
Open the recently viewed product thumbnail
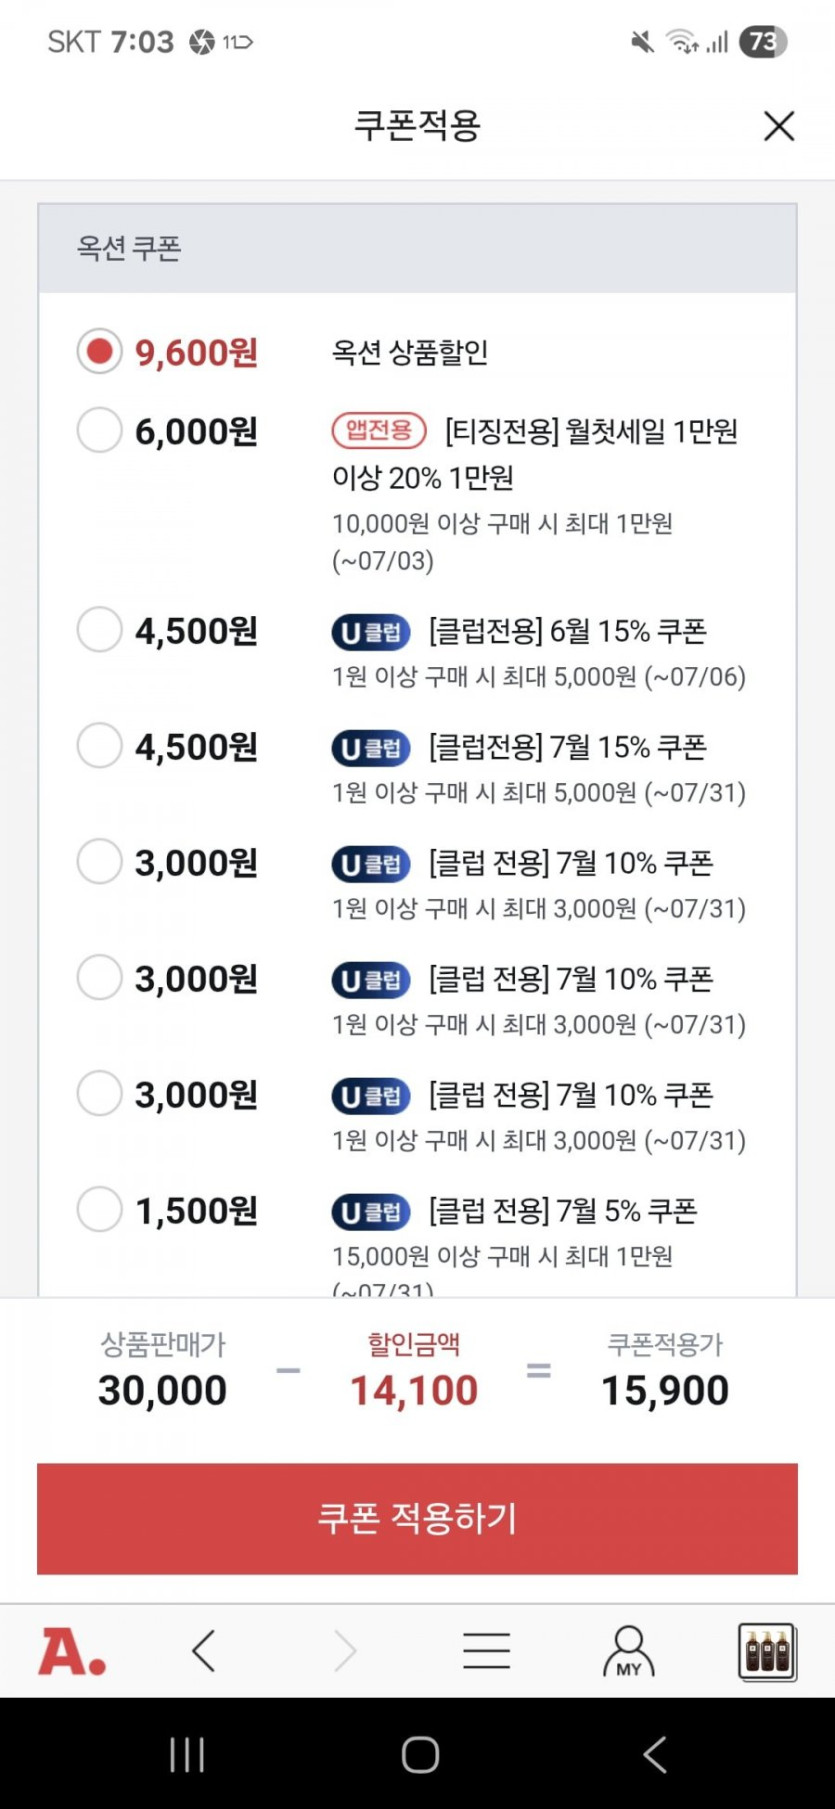pyautogui.click(x=767, y=1651)
